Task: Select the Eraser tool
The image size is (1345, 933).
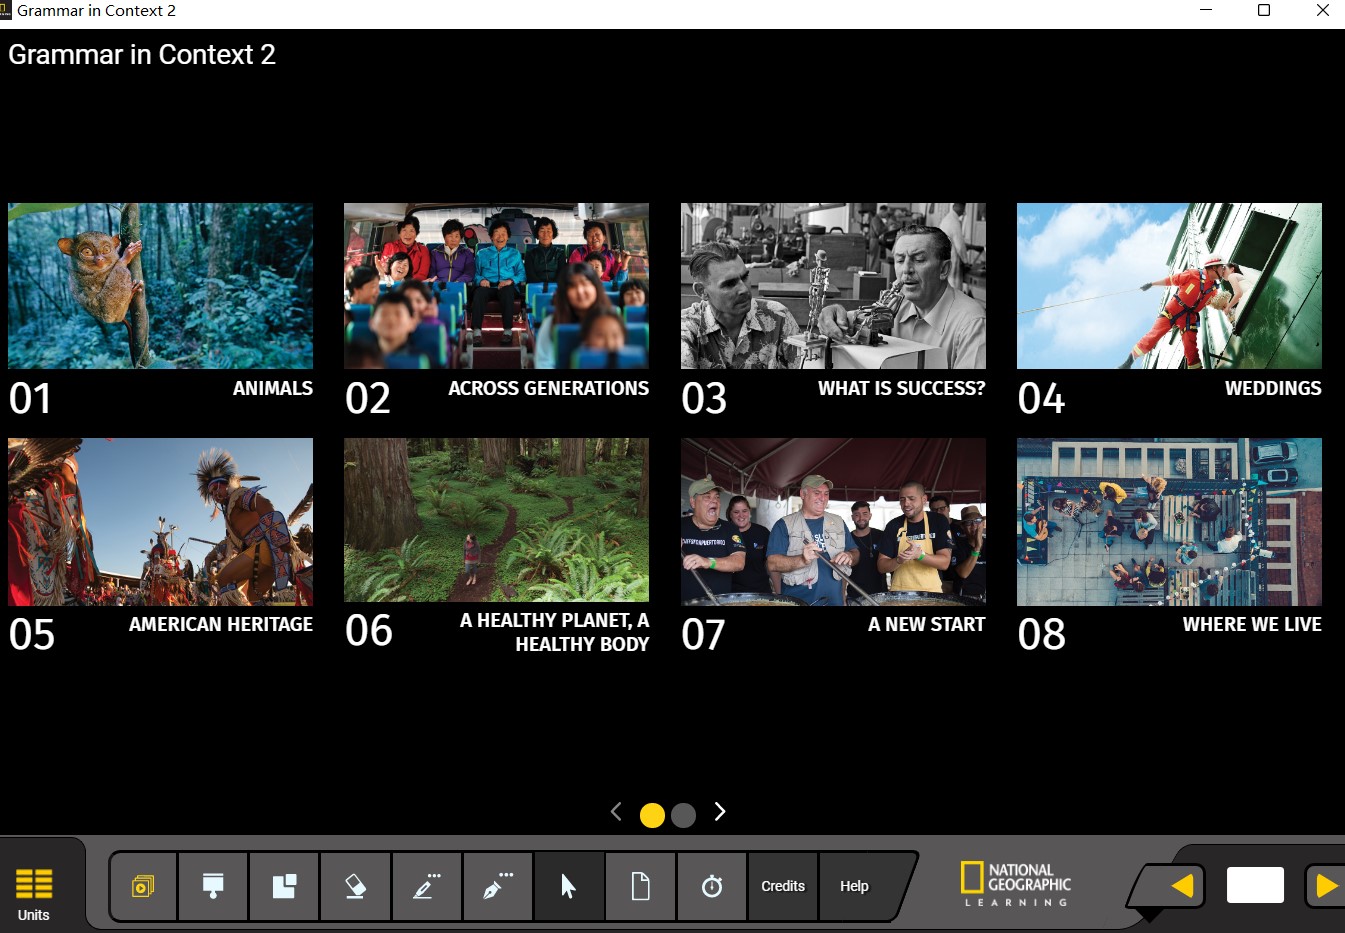Action: pyautogui.click(x=355, y=886)
